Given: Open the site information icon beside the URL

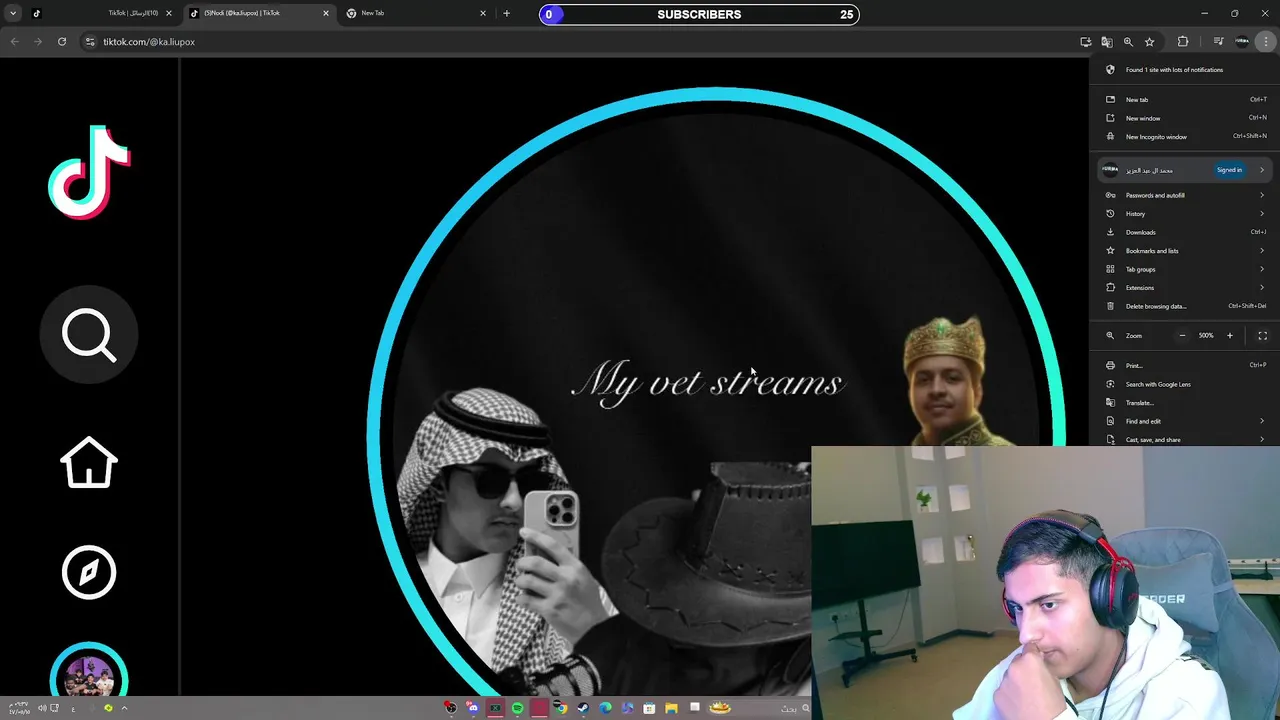Looking at the screenshot, I should click(x=90, y=42).
